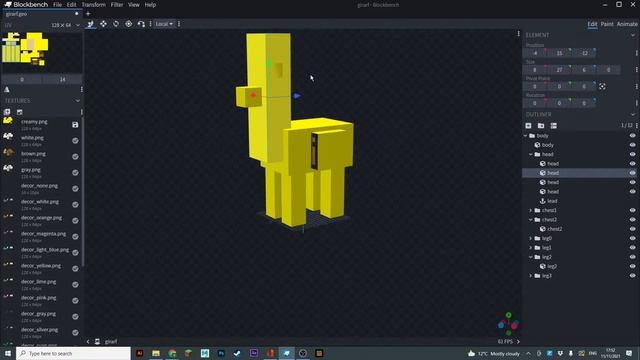Click the Import Texture icon
Viewport: 640px width, 360px height.
7,112
